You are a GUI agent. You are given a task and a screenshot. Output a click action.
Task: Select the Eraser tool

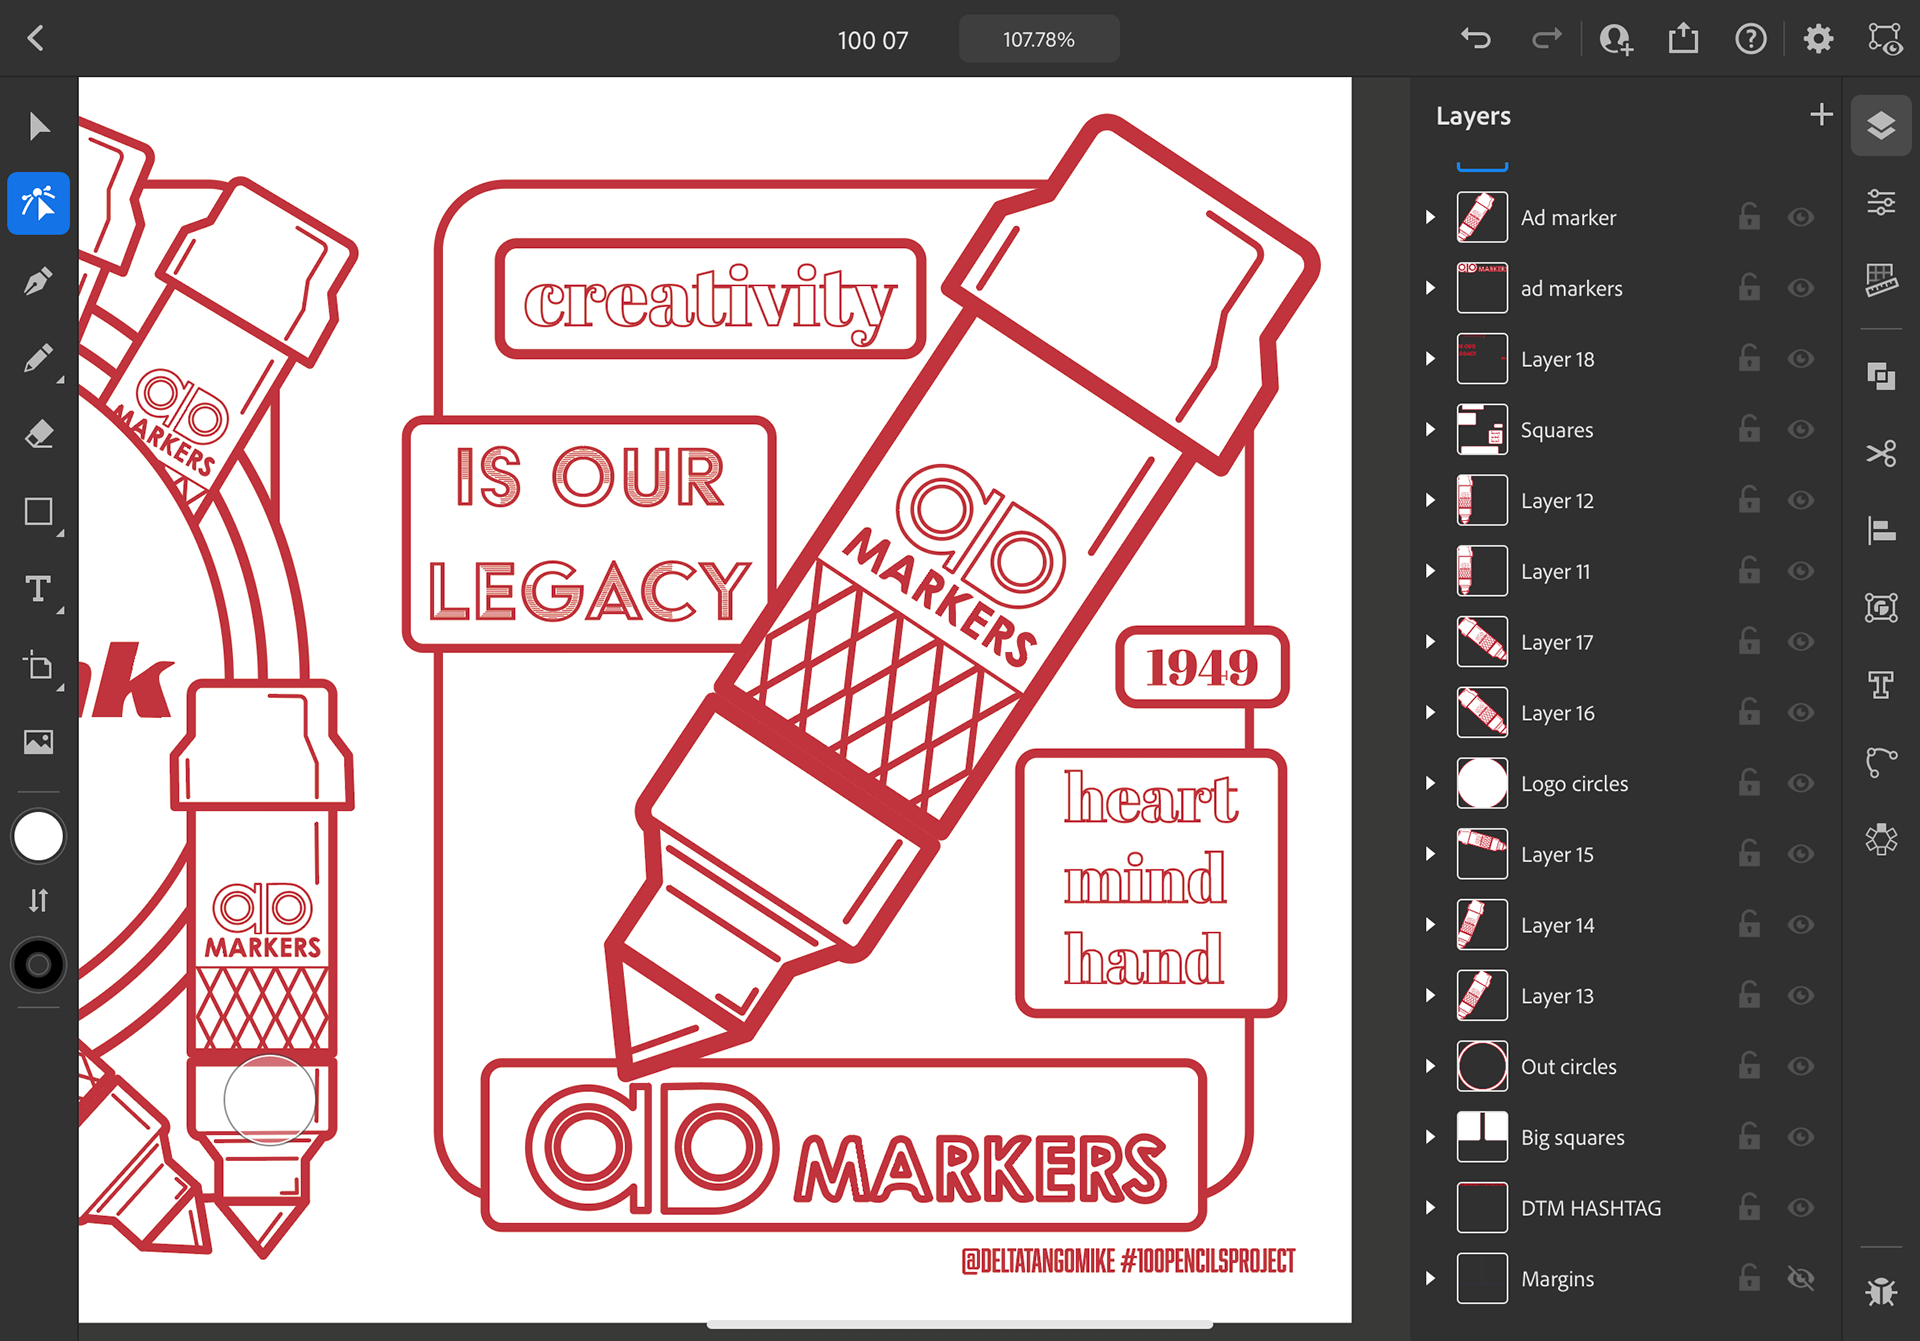[x=38, y=435]
